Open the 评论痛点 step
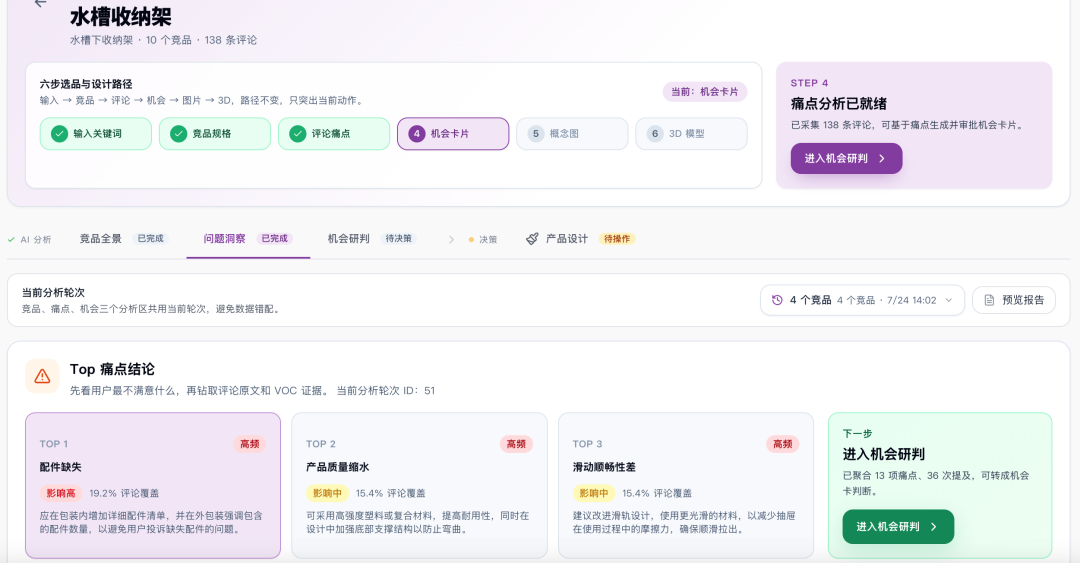Screen dimensions: 1080x563 click(334, 134)
